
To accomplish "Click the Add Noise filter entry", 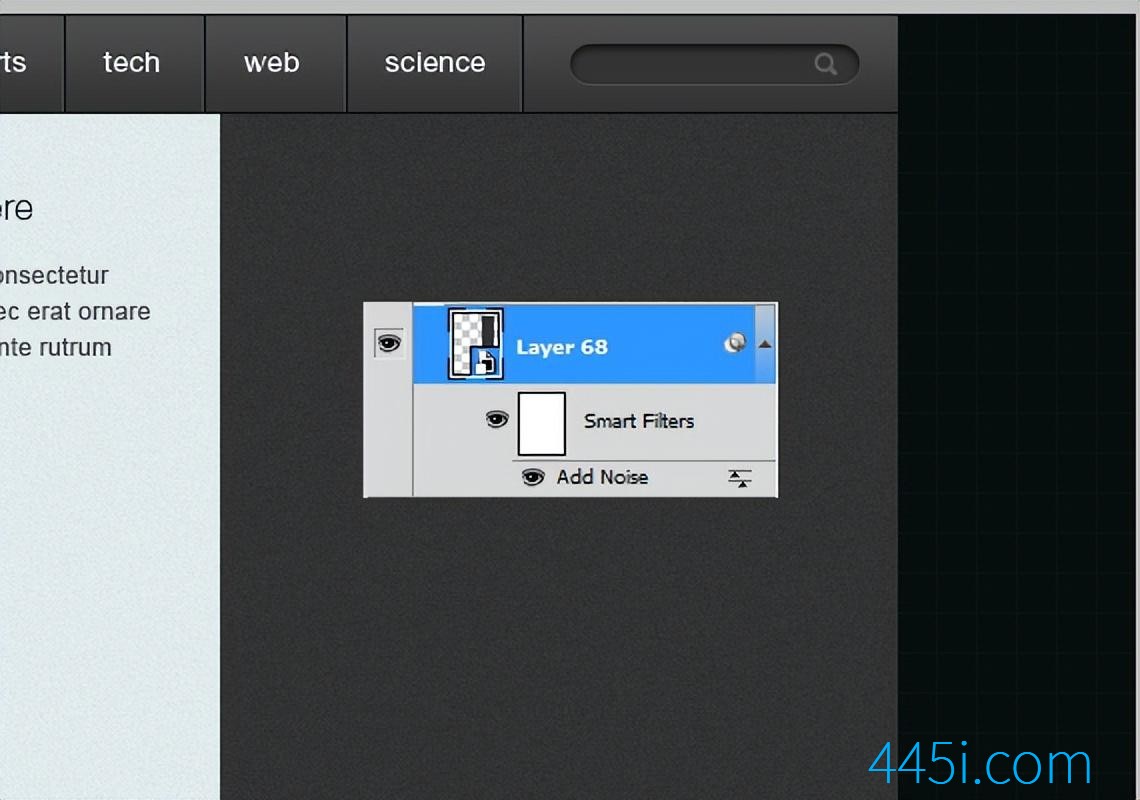I will 602,477.
